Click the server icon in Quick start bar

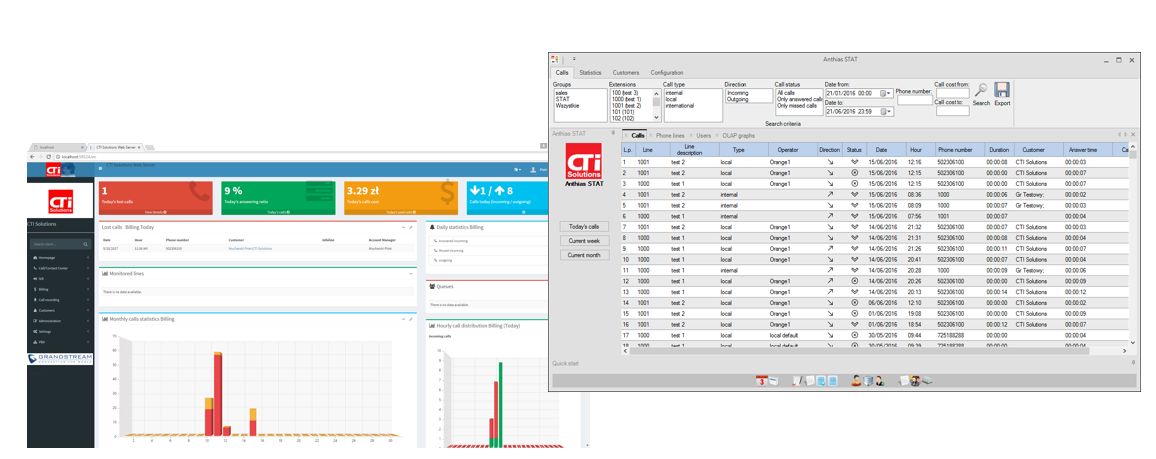tap(868, 381)
